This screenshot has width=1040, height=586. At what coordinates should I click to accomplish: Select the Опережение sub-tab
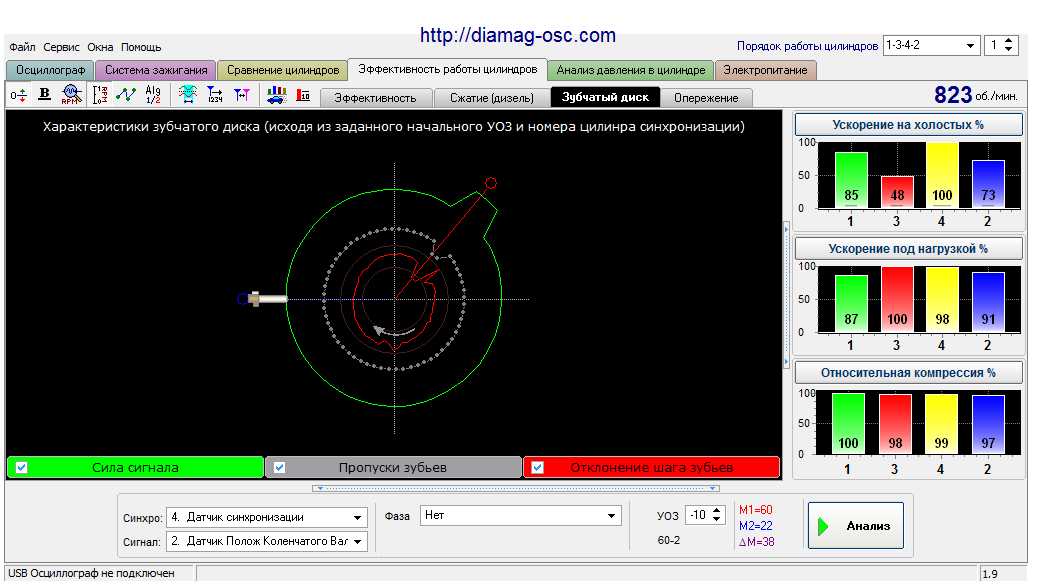(x=706, y=98)
